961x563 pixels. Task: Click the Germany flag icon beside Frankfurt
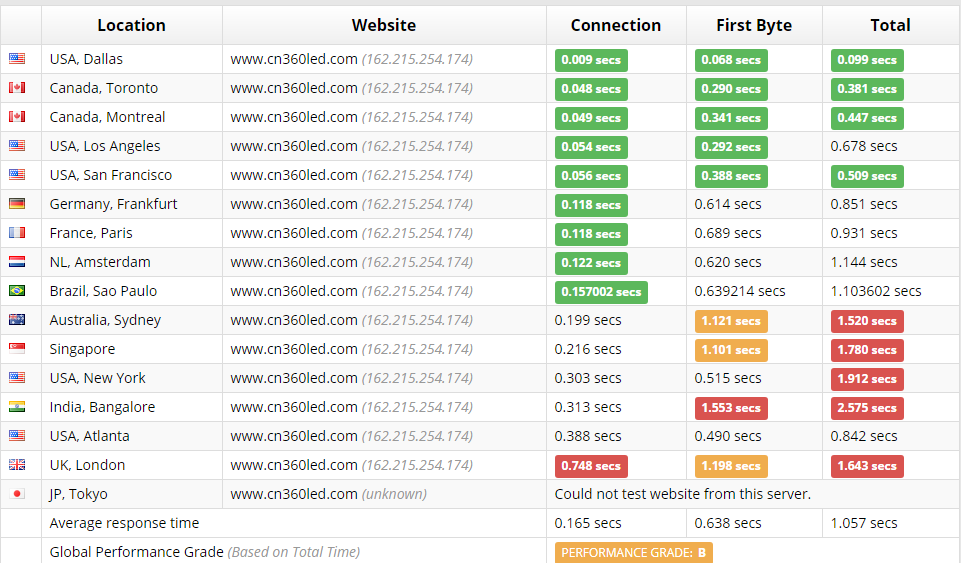17,203
